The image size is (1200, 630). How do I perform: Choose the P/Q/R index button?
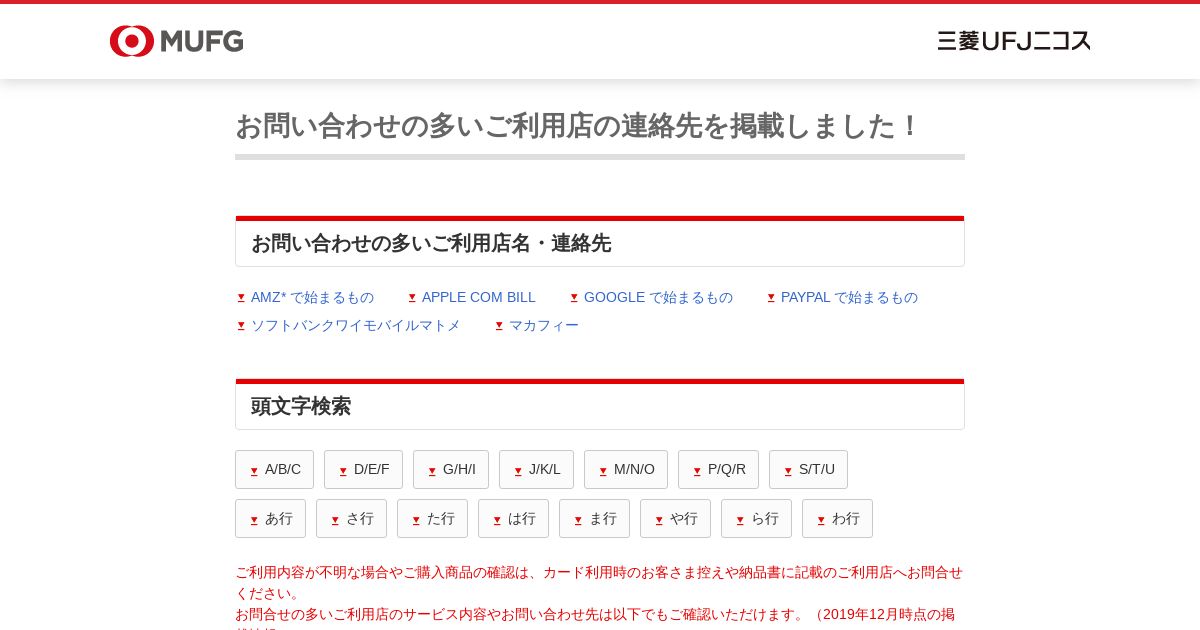click(x=718, y=469)
